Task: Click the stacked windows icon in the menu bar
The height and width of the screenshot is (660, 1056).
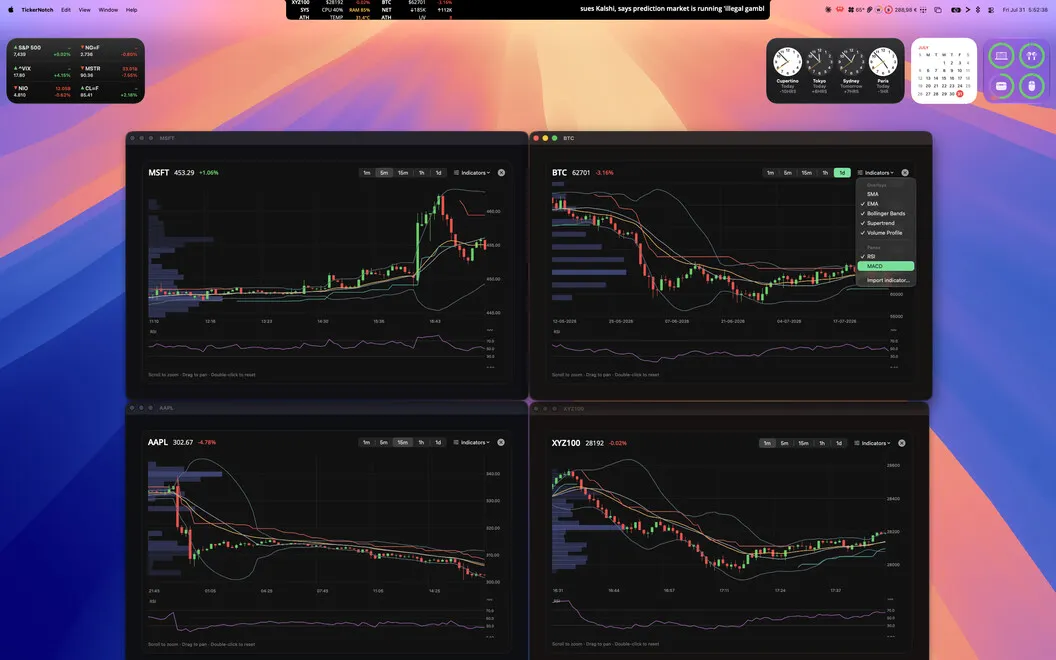Action: (937, 9)
